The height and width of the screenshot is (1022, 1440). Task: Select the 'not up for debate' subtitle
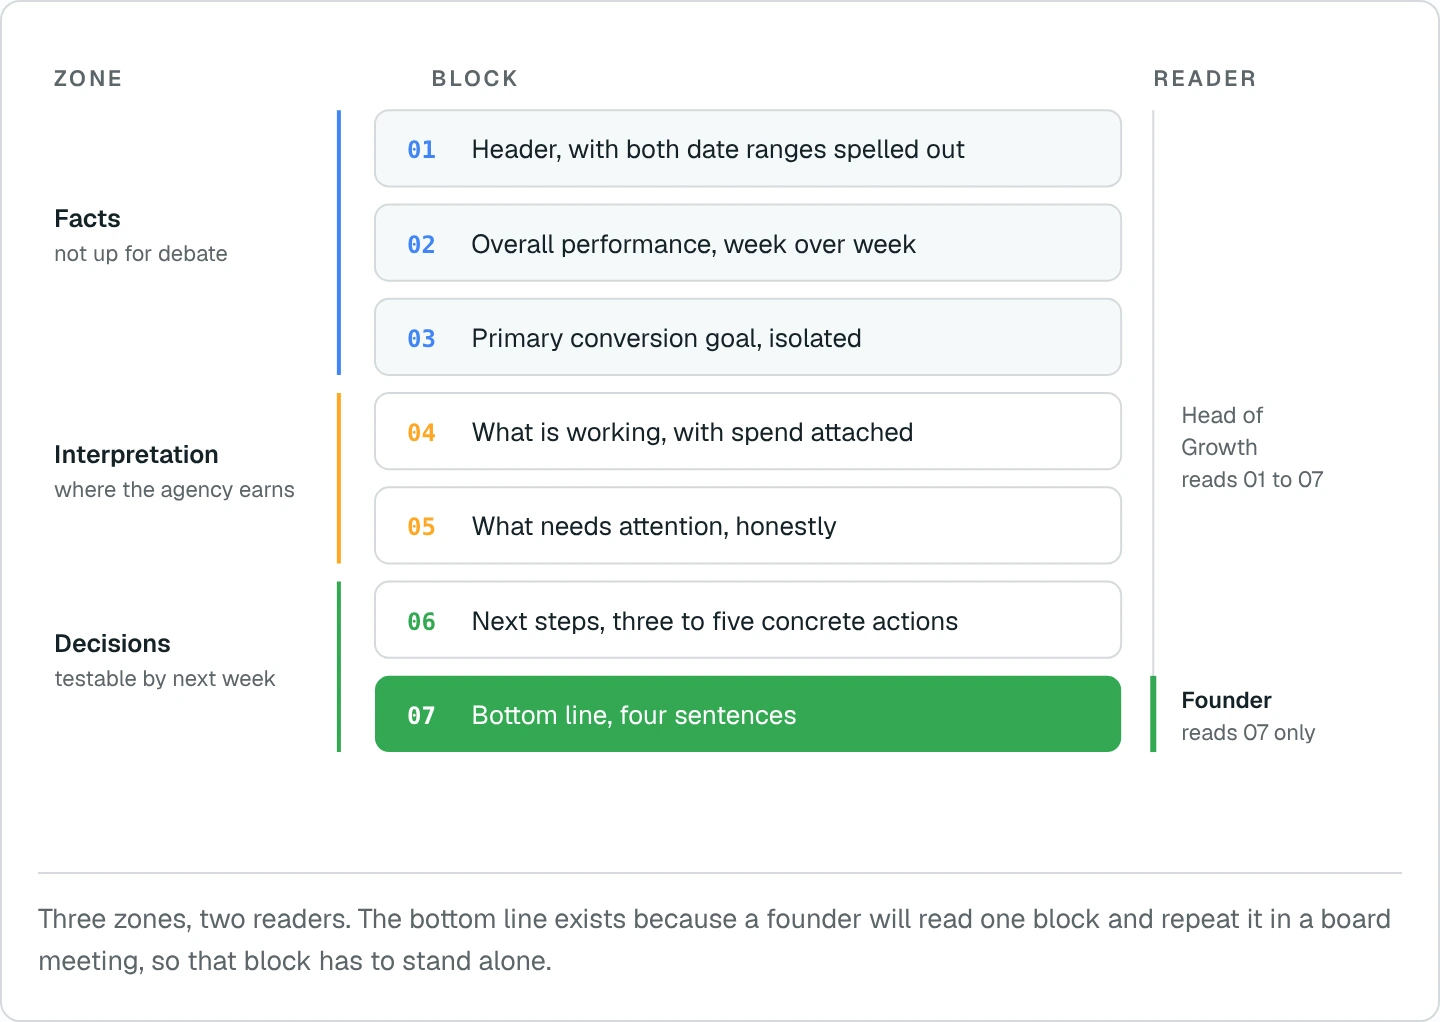(141, 254)
